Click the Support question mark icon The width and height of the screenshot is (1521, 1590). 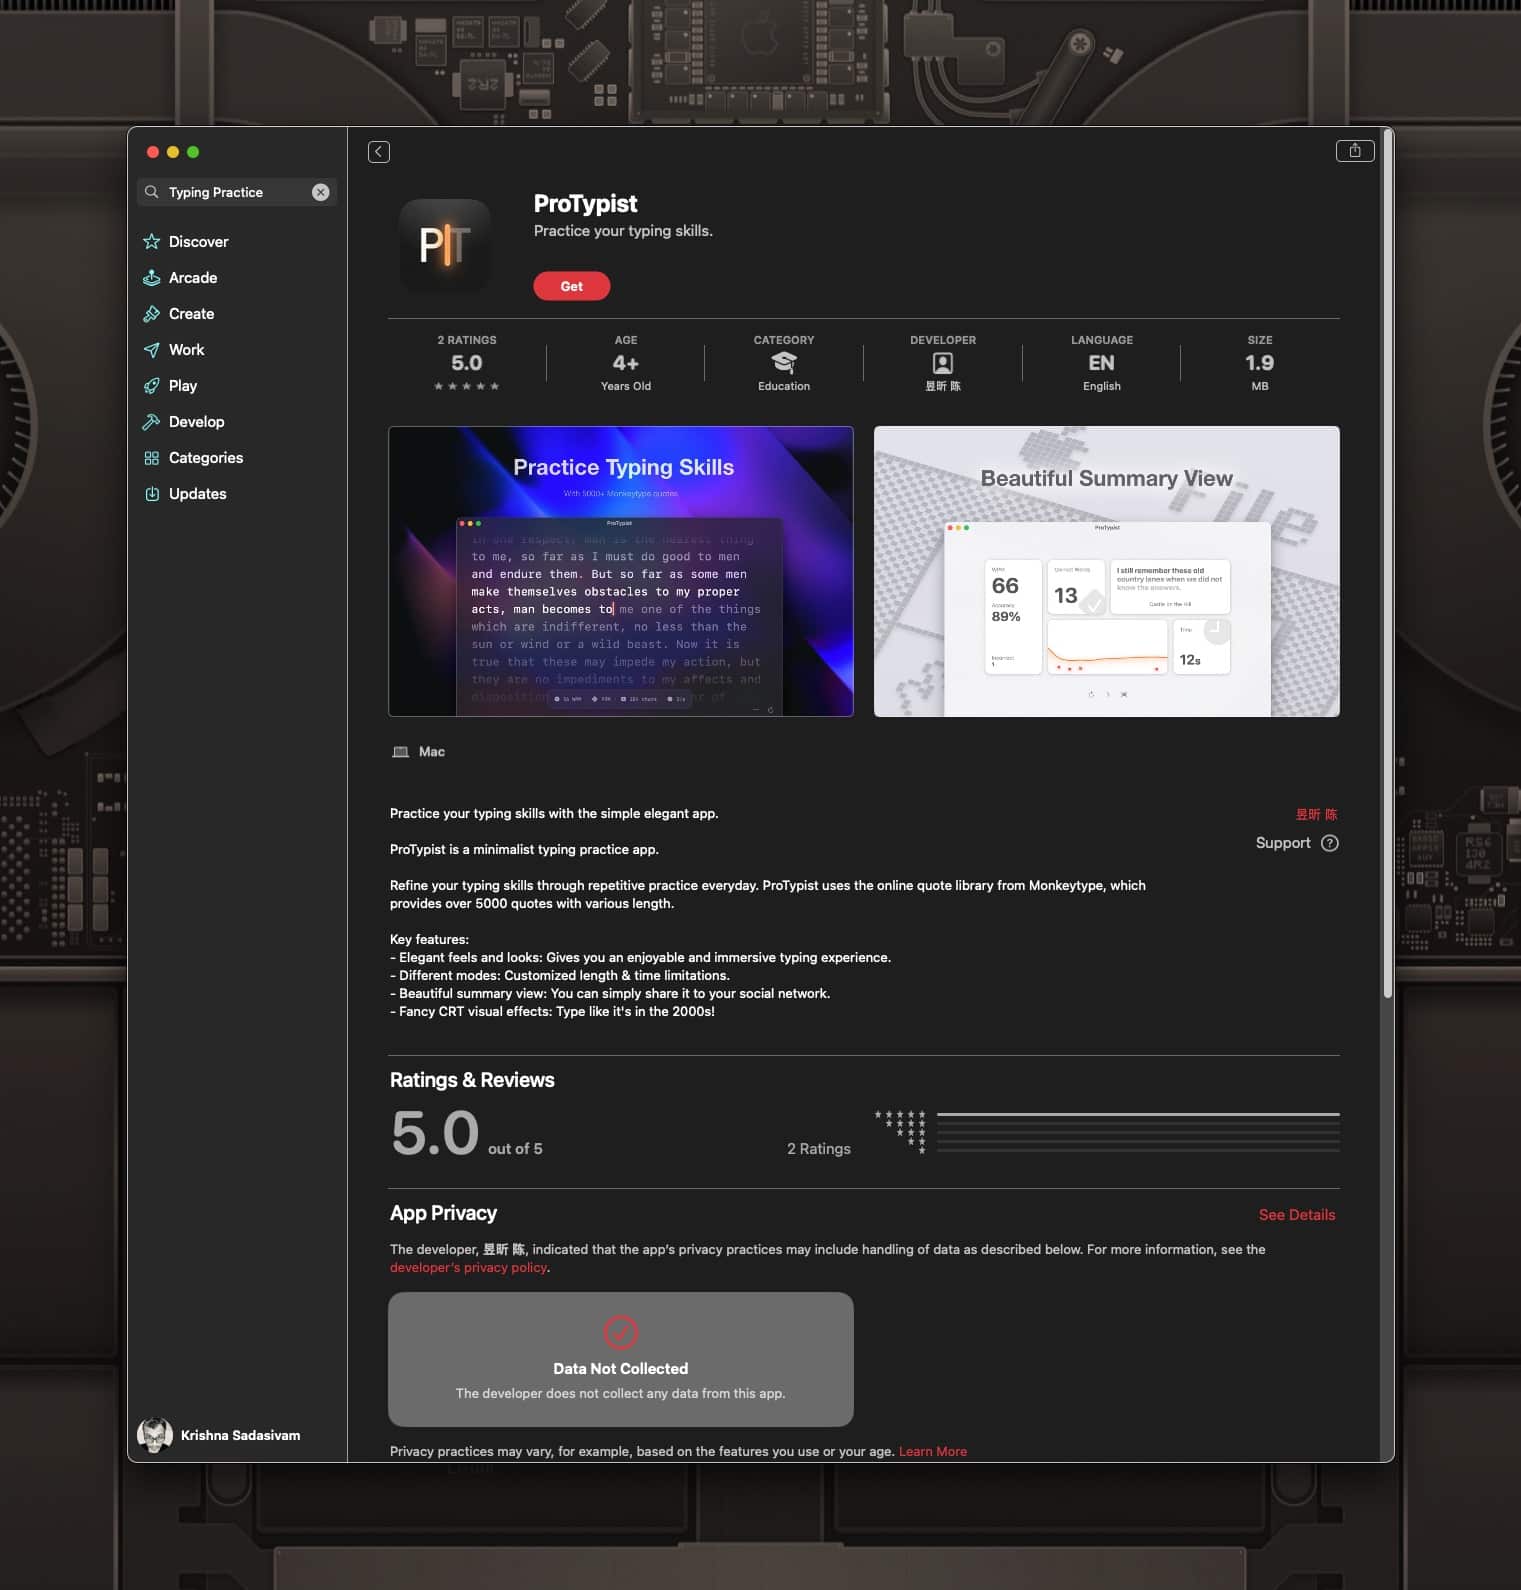[x=1329, y=843]
